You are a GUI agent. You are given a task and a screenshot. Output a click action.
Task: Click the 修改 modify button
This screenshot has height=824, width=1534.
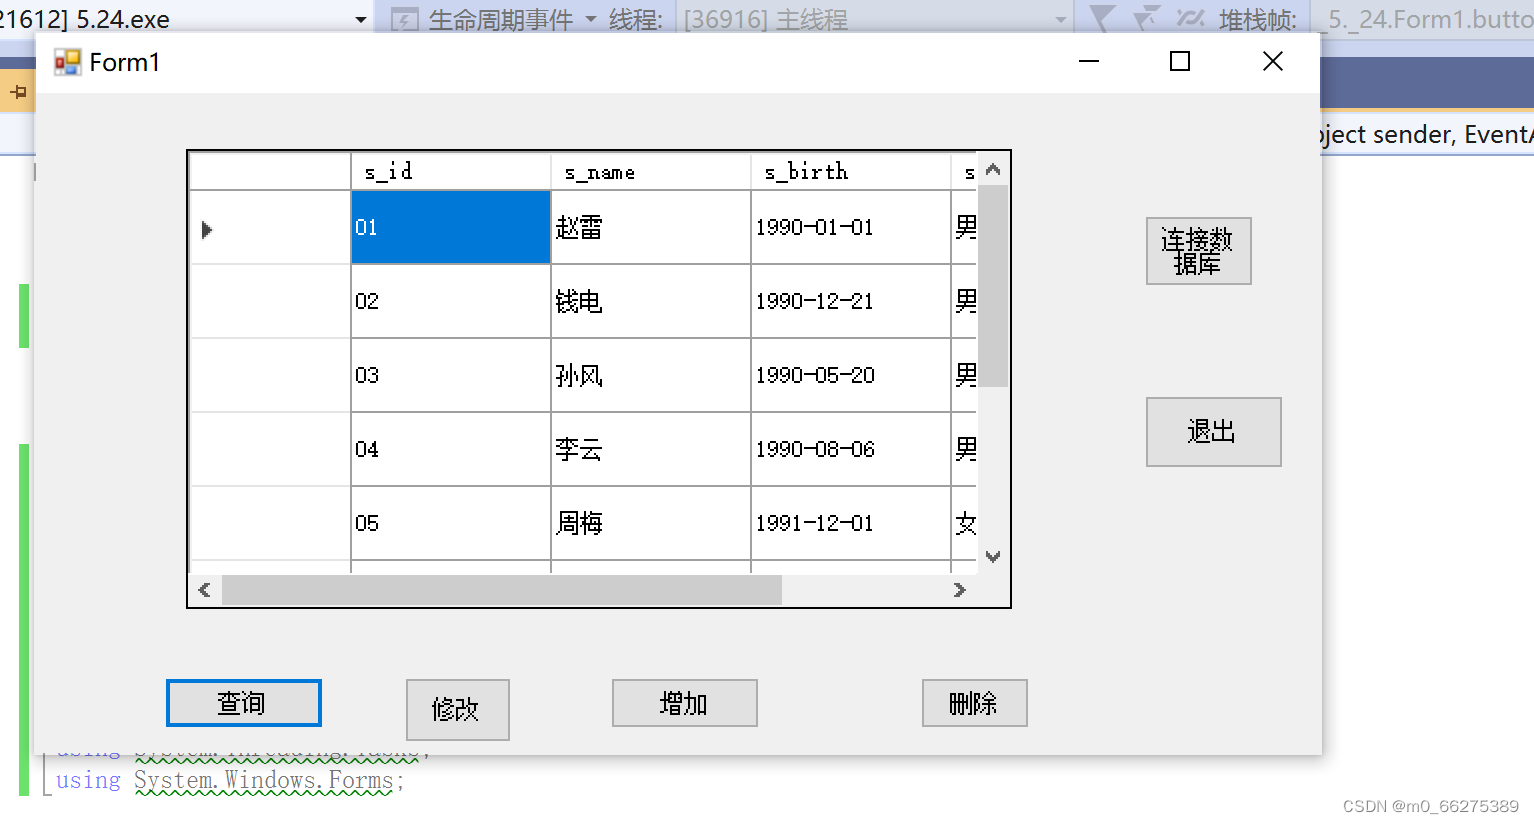pos(457,710)
